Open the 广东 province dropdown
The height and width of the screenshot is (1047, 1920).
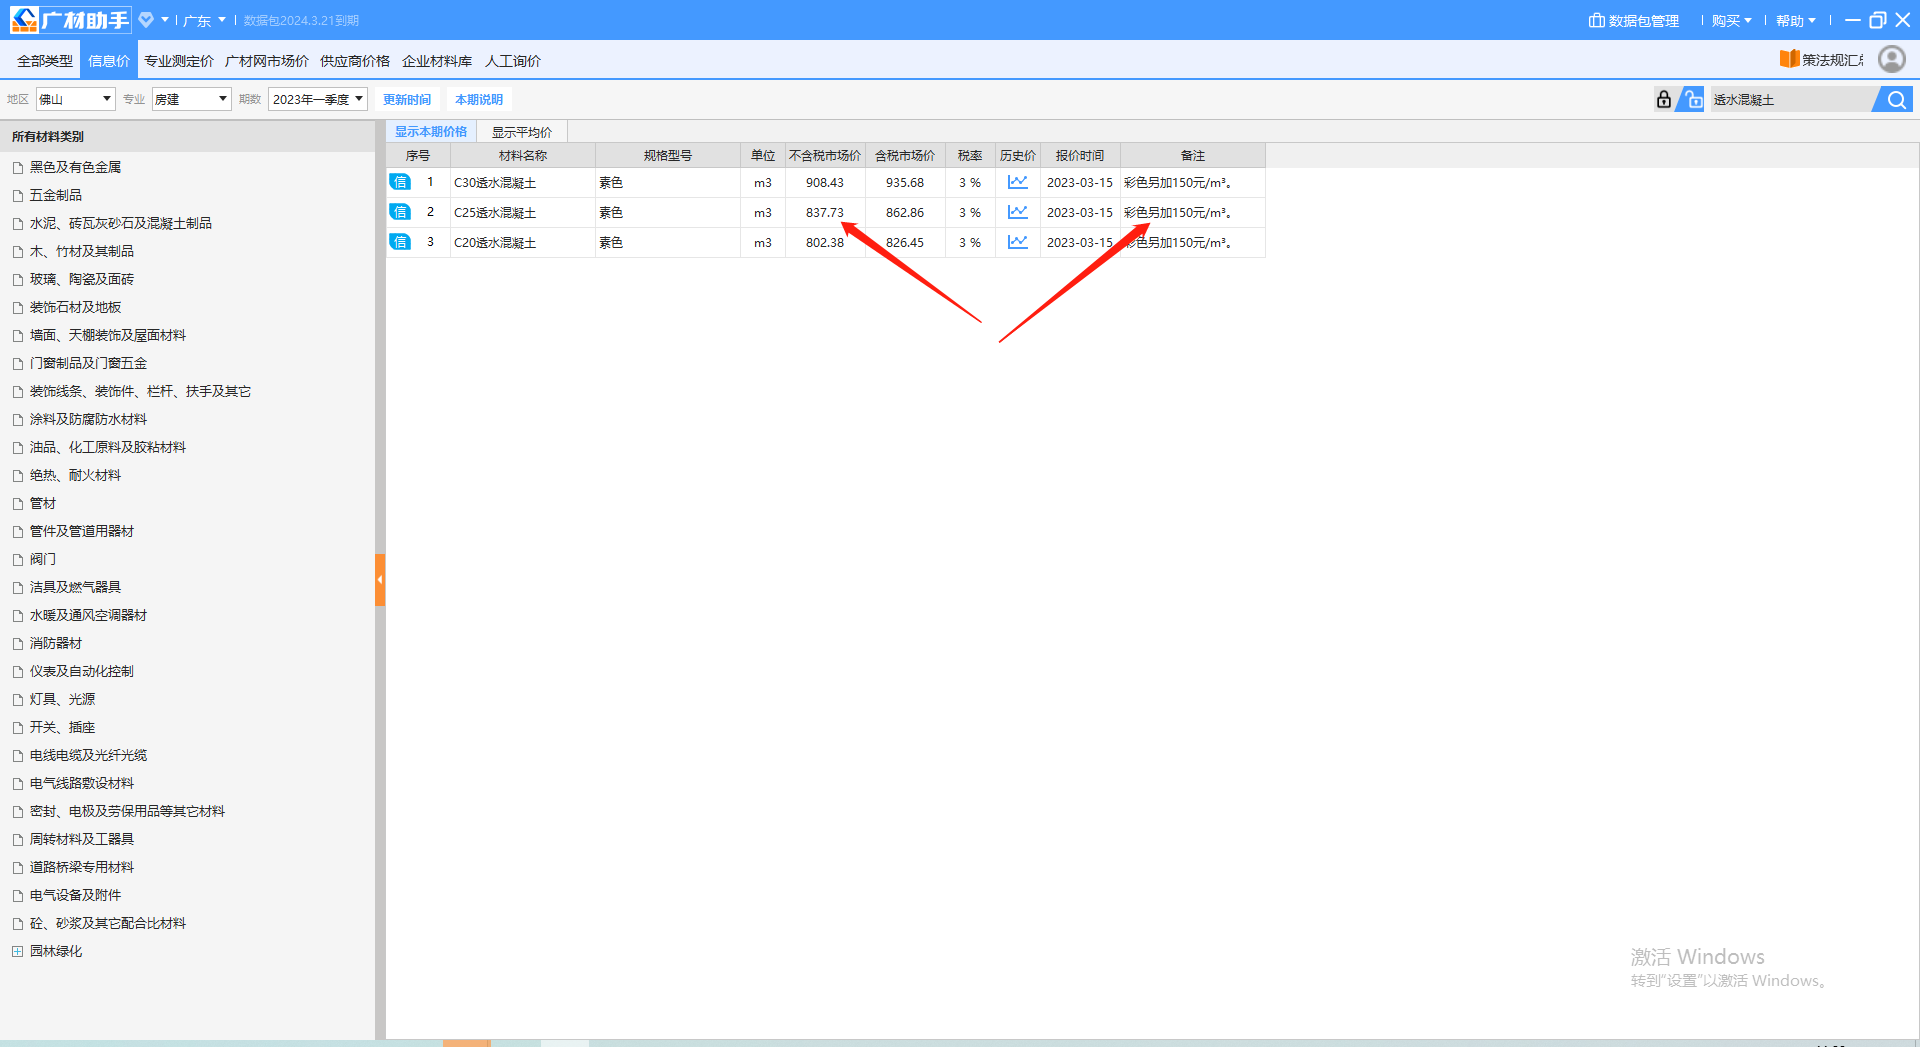pyautogui.click(x=204, y=20)
